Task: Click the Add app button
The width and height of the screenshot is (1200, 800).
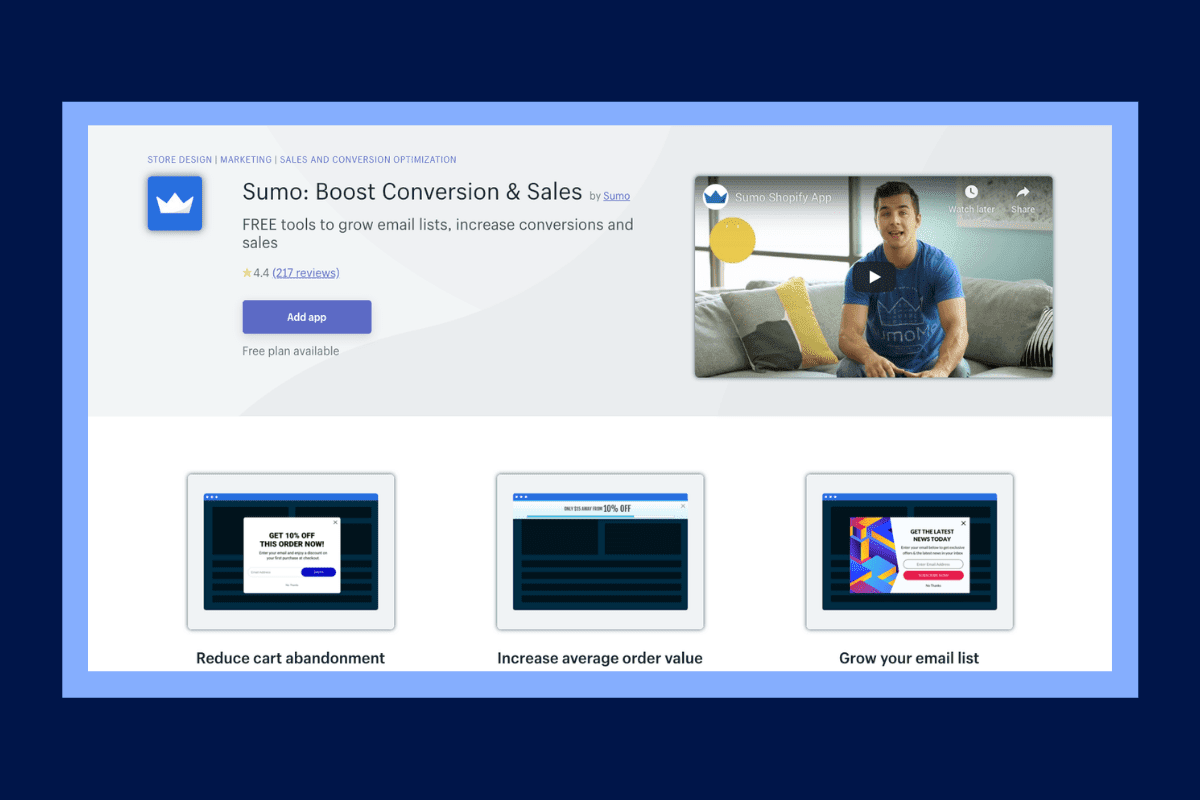Action: 307,317
